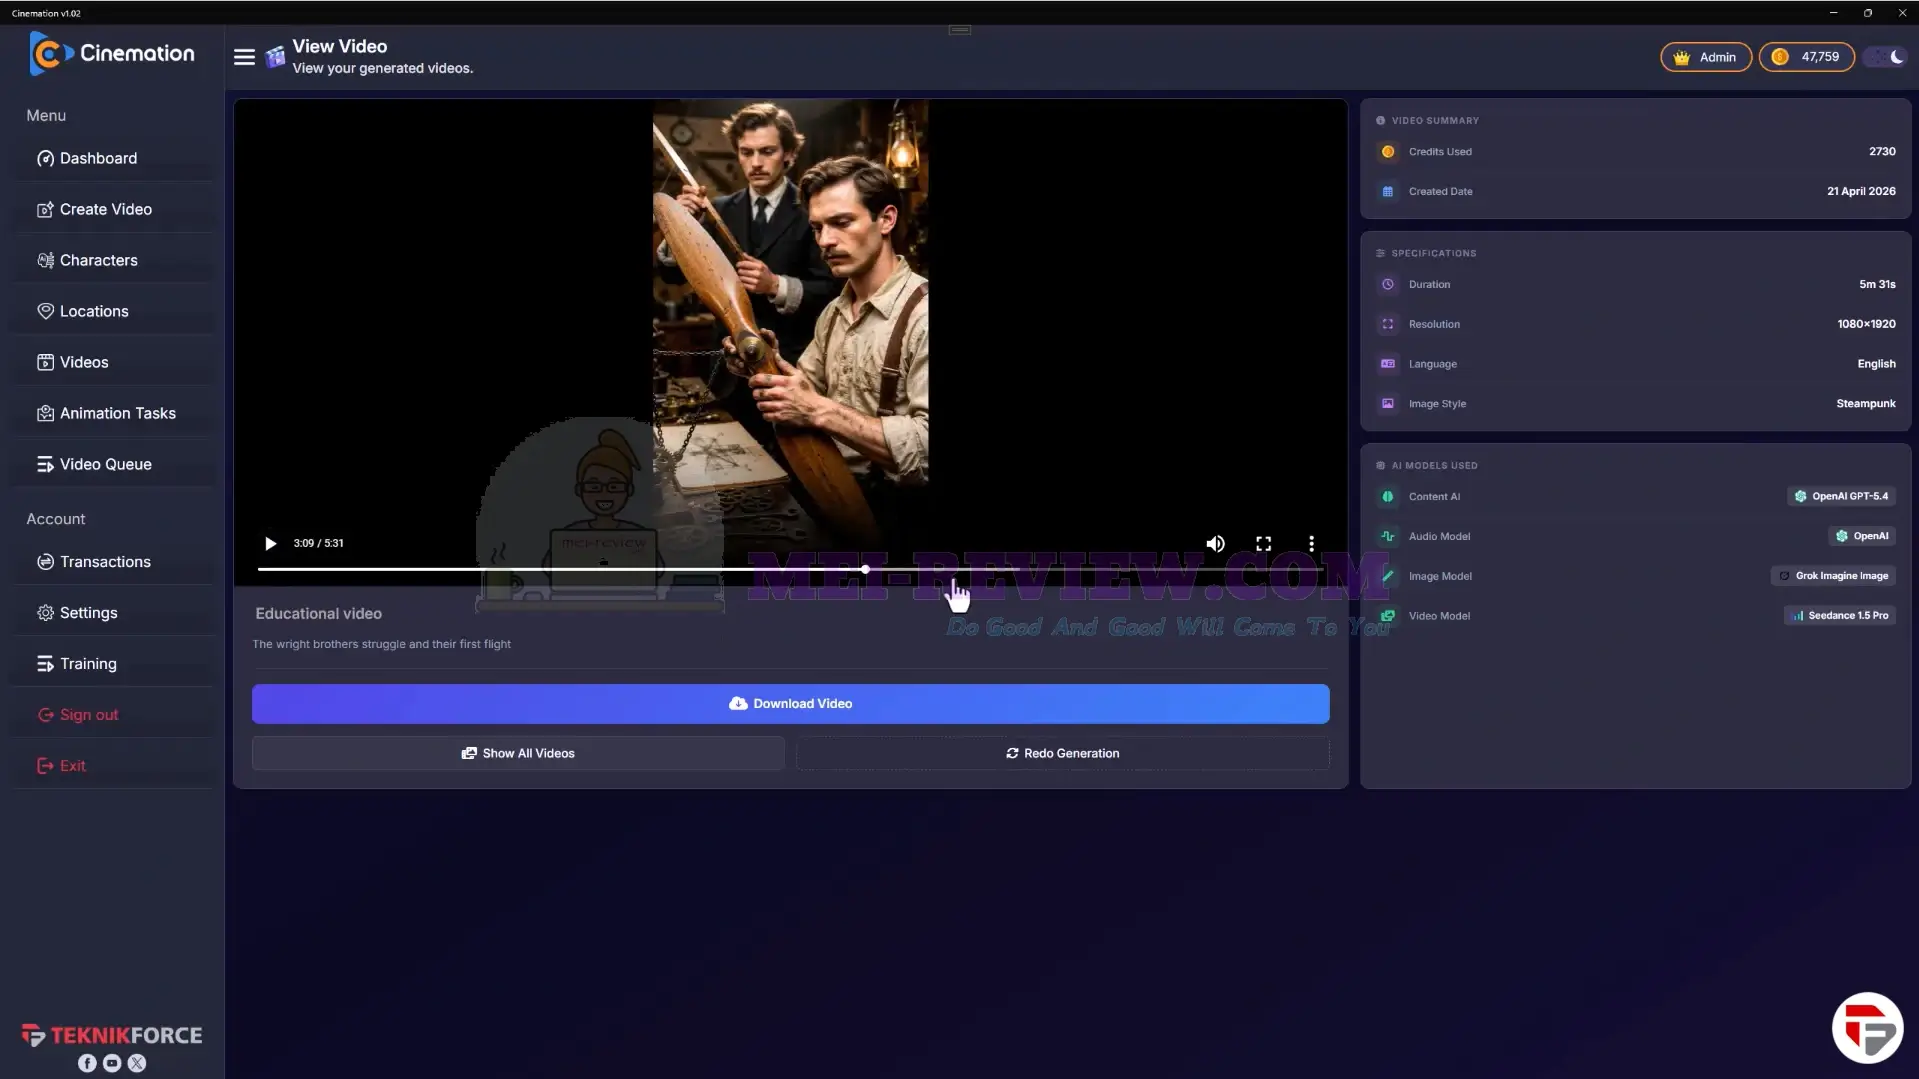Enter fullscreen video mode
This screenshot has width=1919, height=1079.
pos(1263,543)
